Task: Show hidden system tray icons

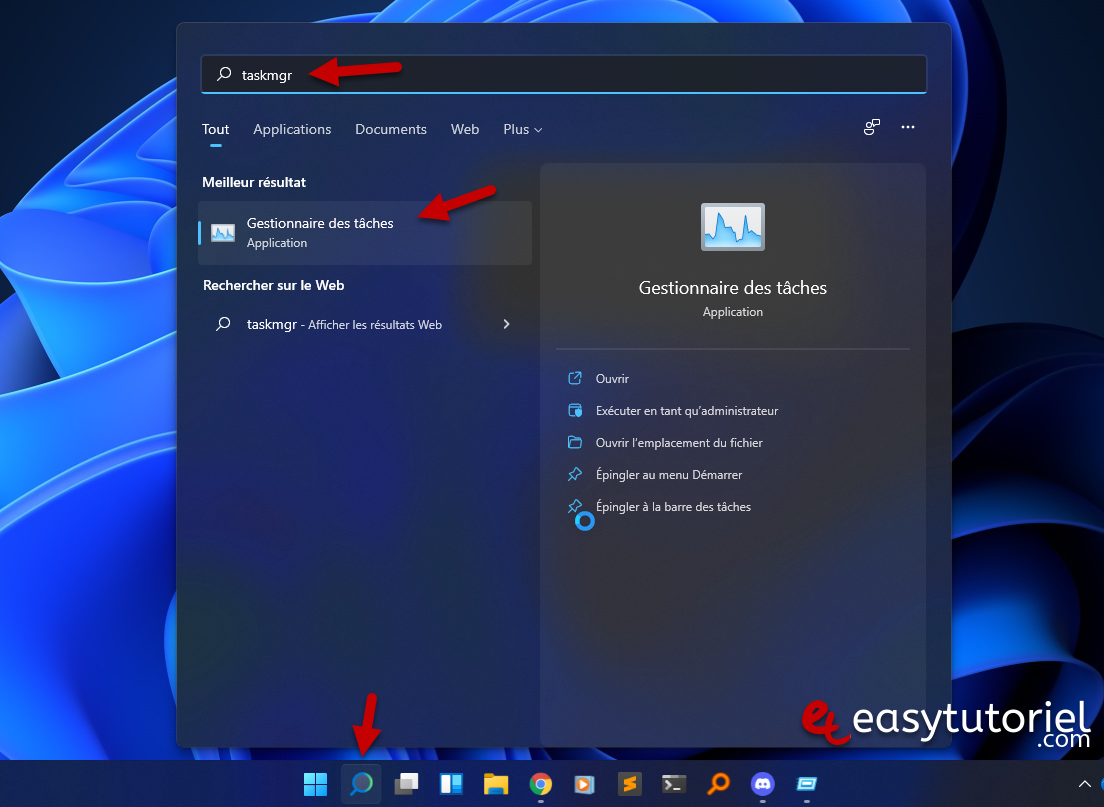Action: click(1084, 784)
